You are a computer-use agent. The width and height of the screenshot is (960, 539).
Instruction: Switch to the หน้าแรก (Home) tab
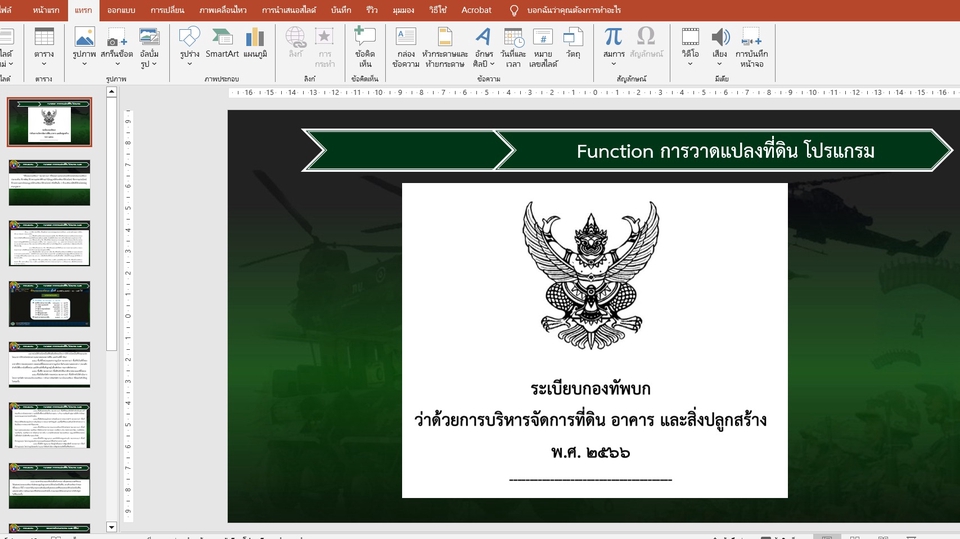[x=46, y=10]
